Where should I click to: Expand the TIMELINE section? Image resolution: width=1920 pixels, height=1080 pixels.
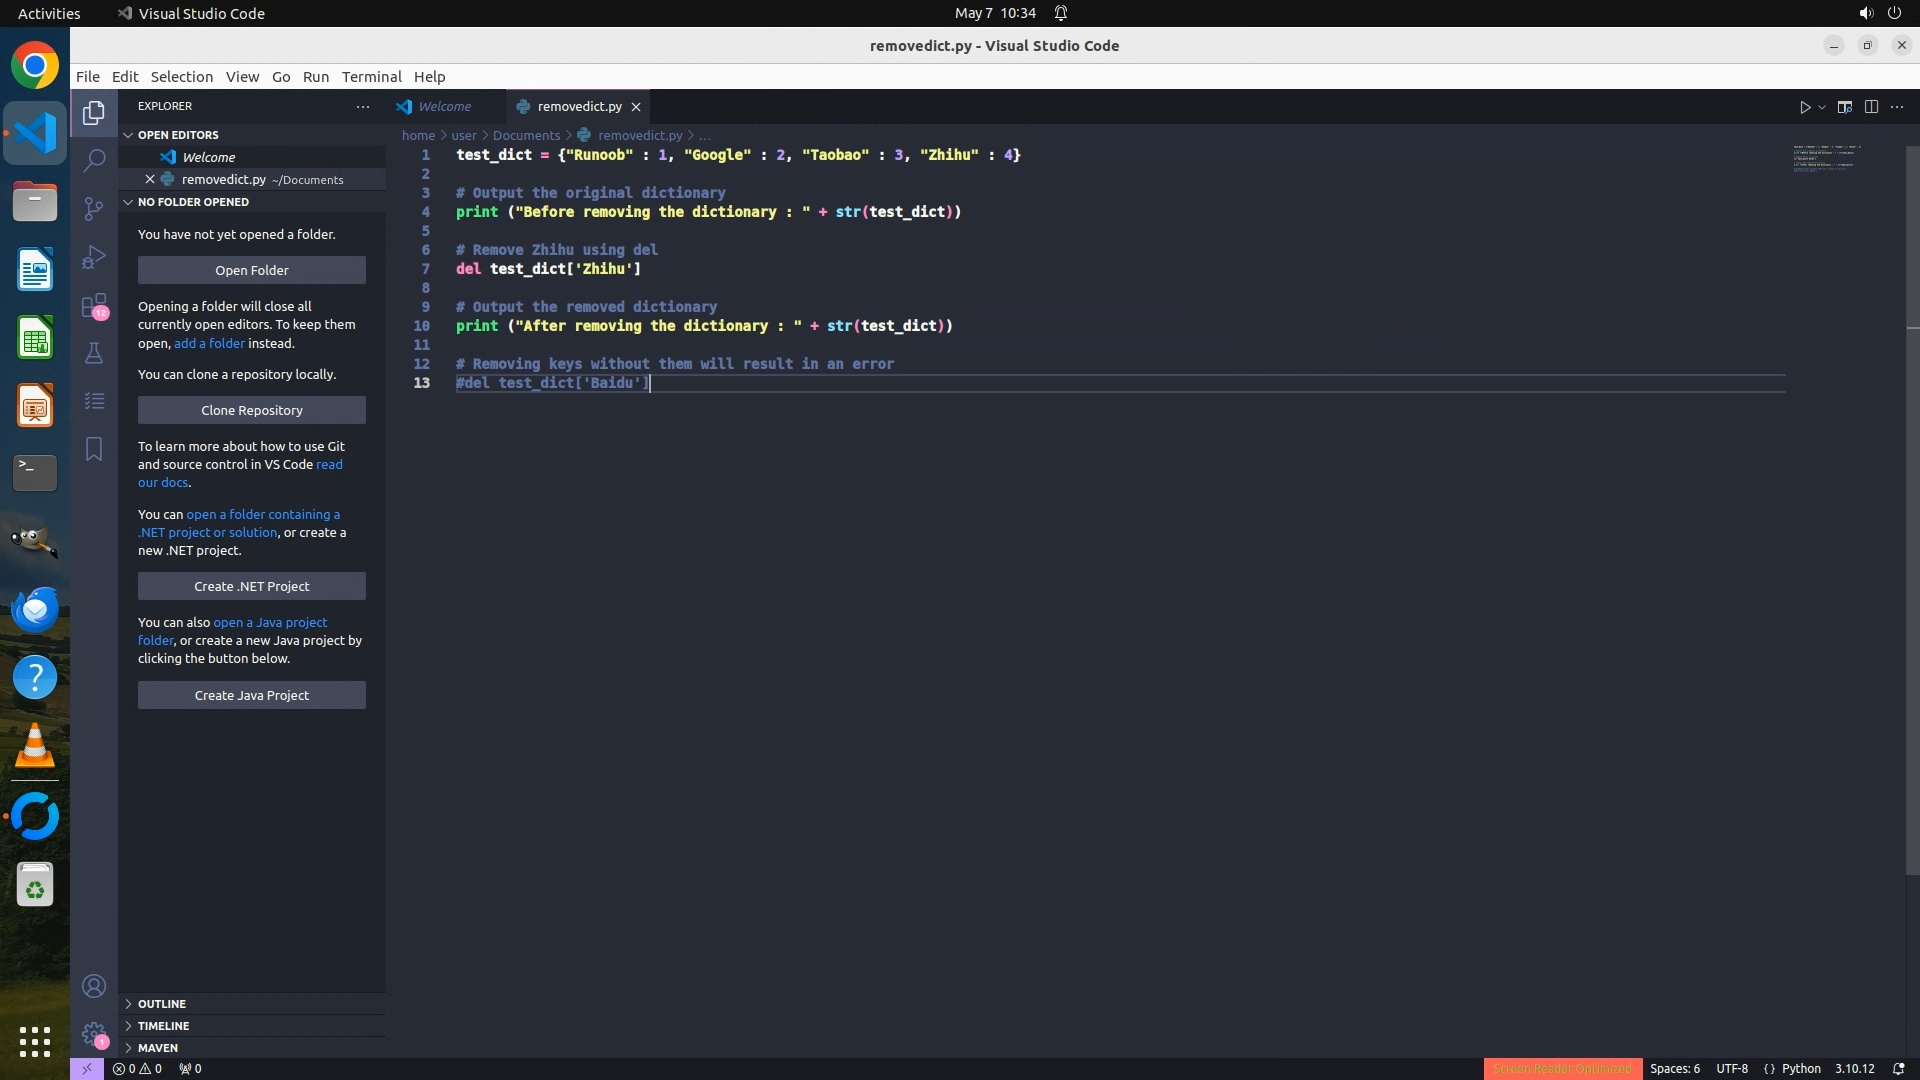[x=163, y=1026]
